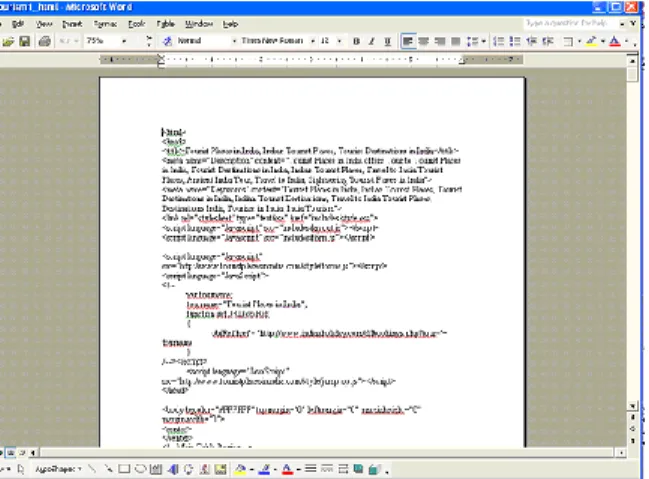This screenshot has height=479, width=649.
Task: Click the Print icon in toolbar
Action: pos(44,41)
